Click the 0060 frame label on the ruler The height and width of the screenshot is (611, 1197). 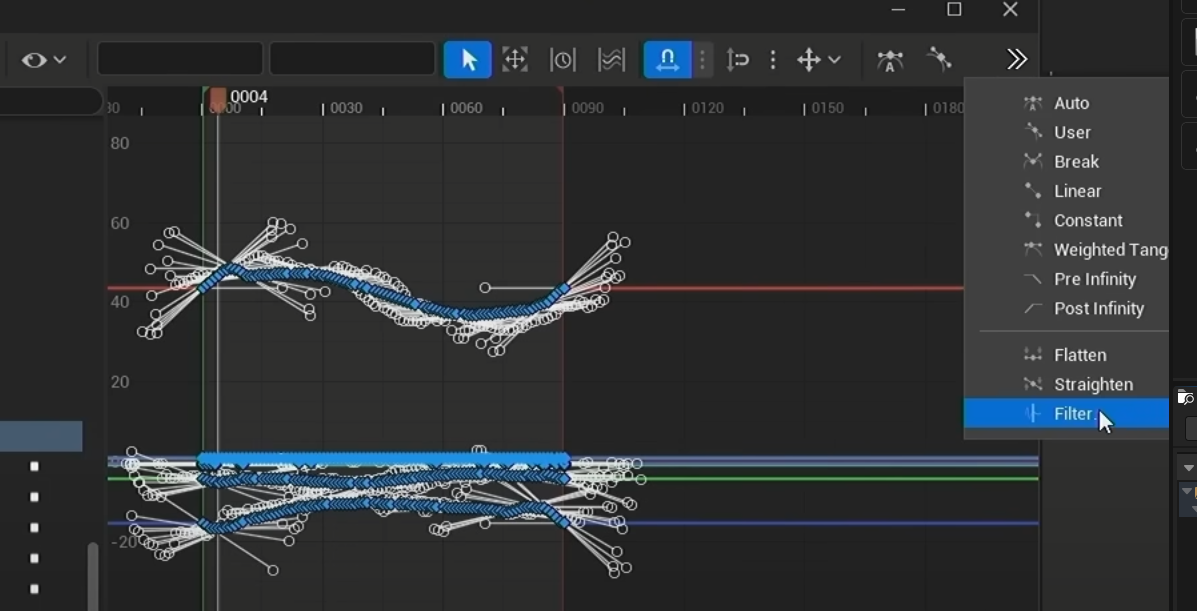point(466,108)
